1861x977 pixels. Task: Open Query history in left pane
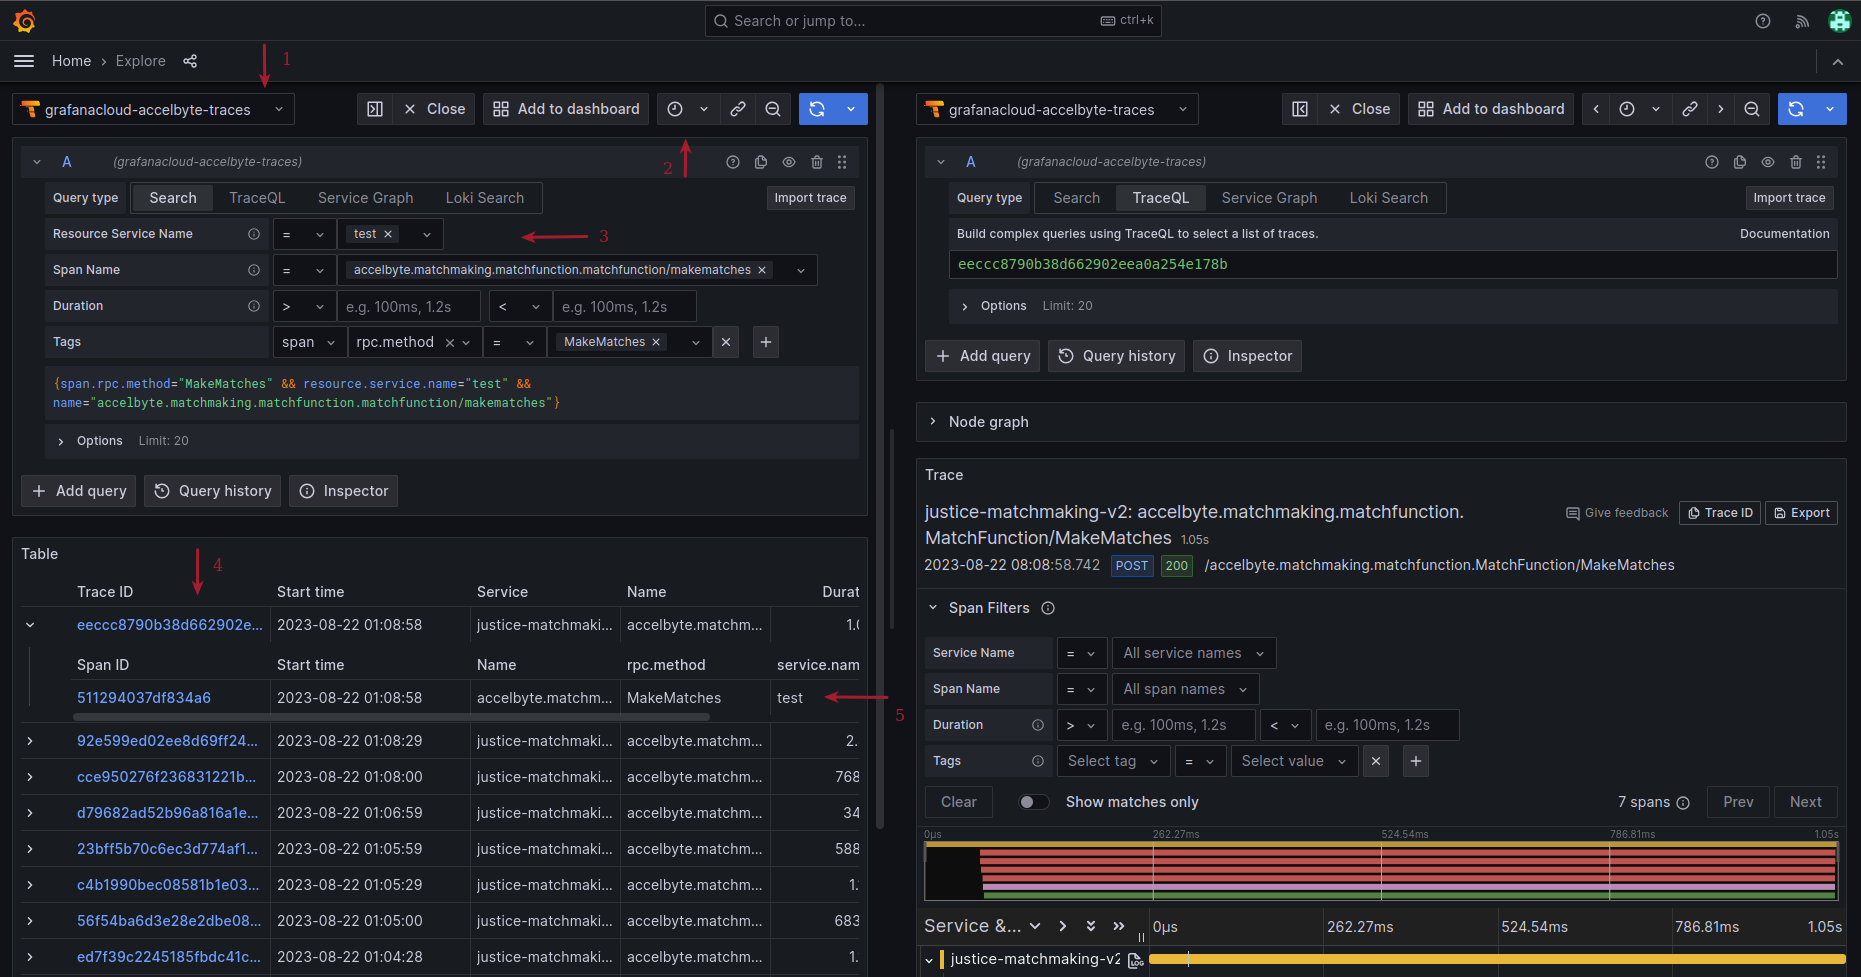213,491
